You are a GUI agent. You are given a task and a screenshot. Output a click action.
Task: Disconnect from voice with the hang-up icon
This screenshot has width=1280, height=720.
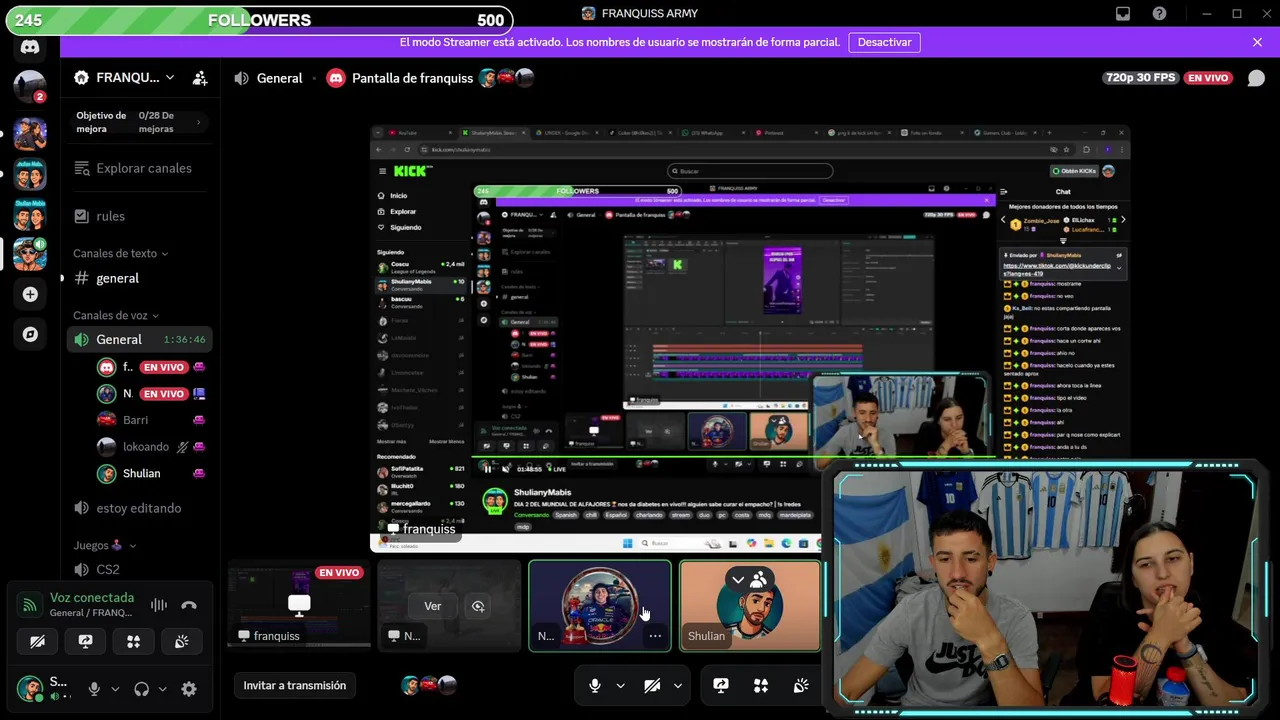189,605
